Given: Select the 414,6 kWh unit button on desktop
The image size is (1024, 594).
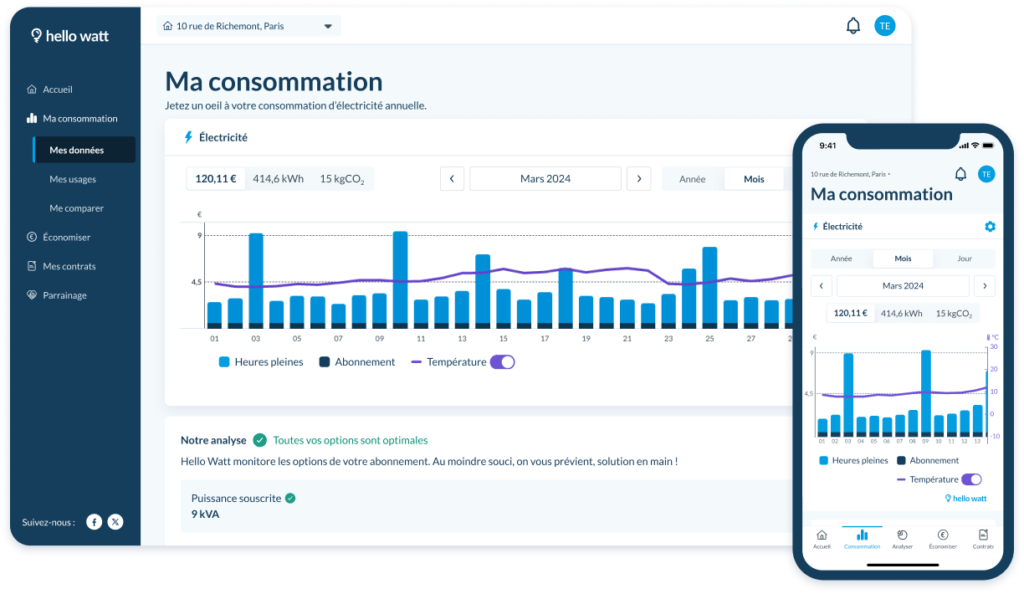Looking at the screenshot, I should [278, 179].
